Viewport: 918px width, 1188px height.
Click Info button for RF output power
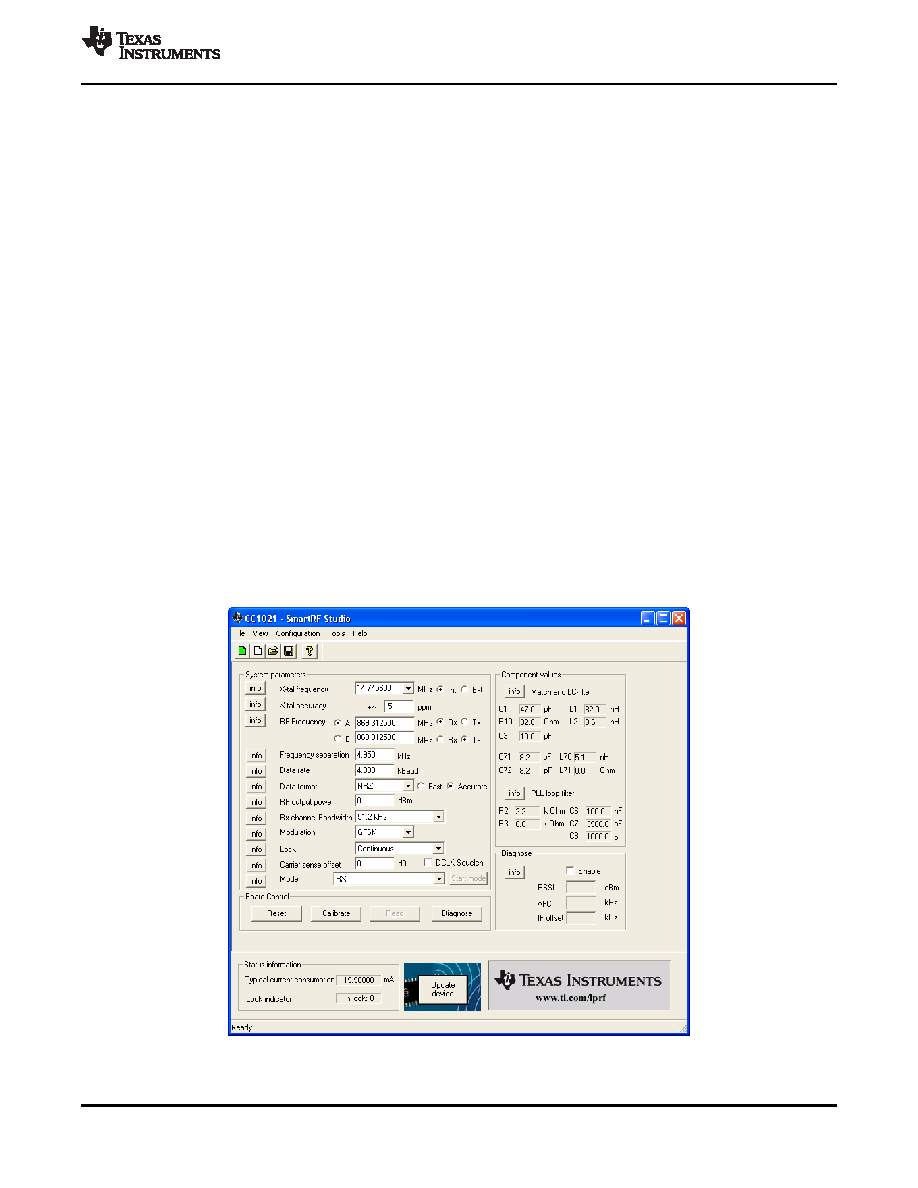(256, 802)
